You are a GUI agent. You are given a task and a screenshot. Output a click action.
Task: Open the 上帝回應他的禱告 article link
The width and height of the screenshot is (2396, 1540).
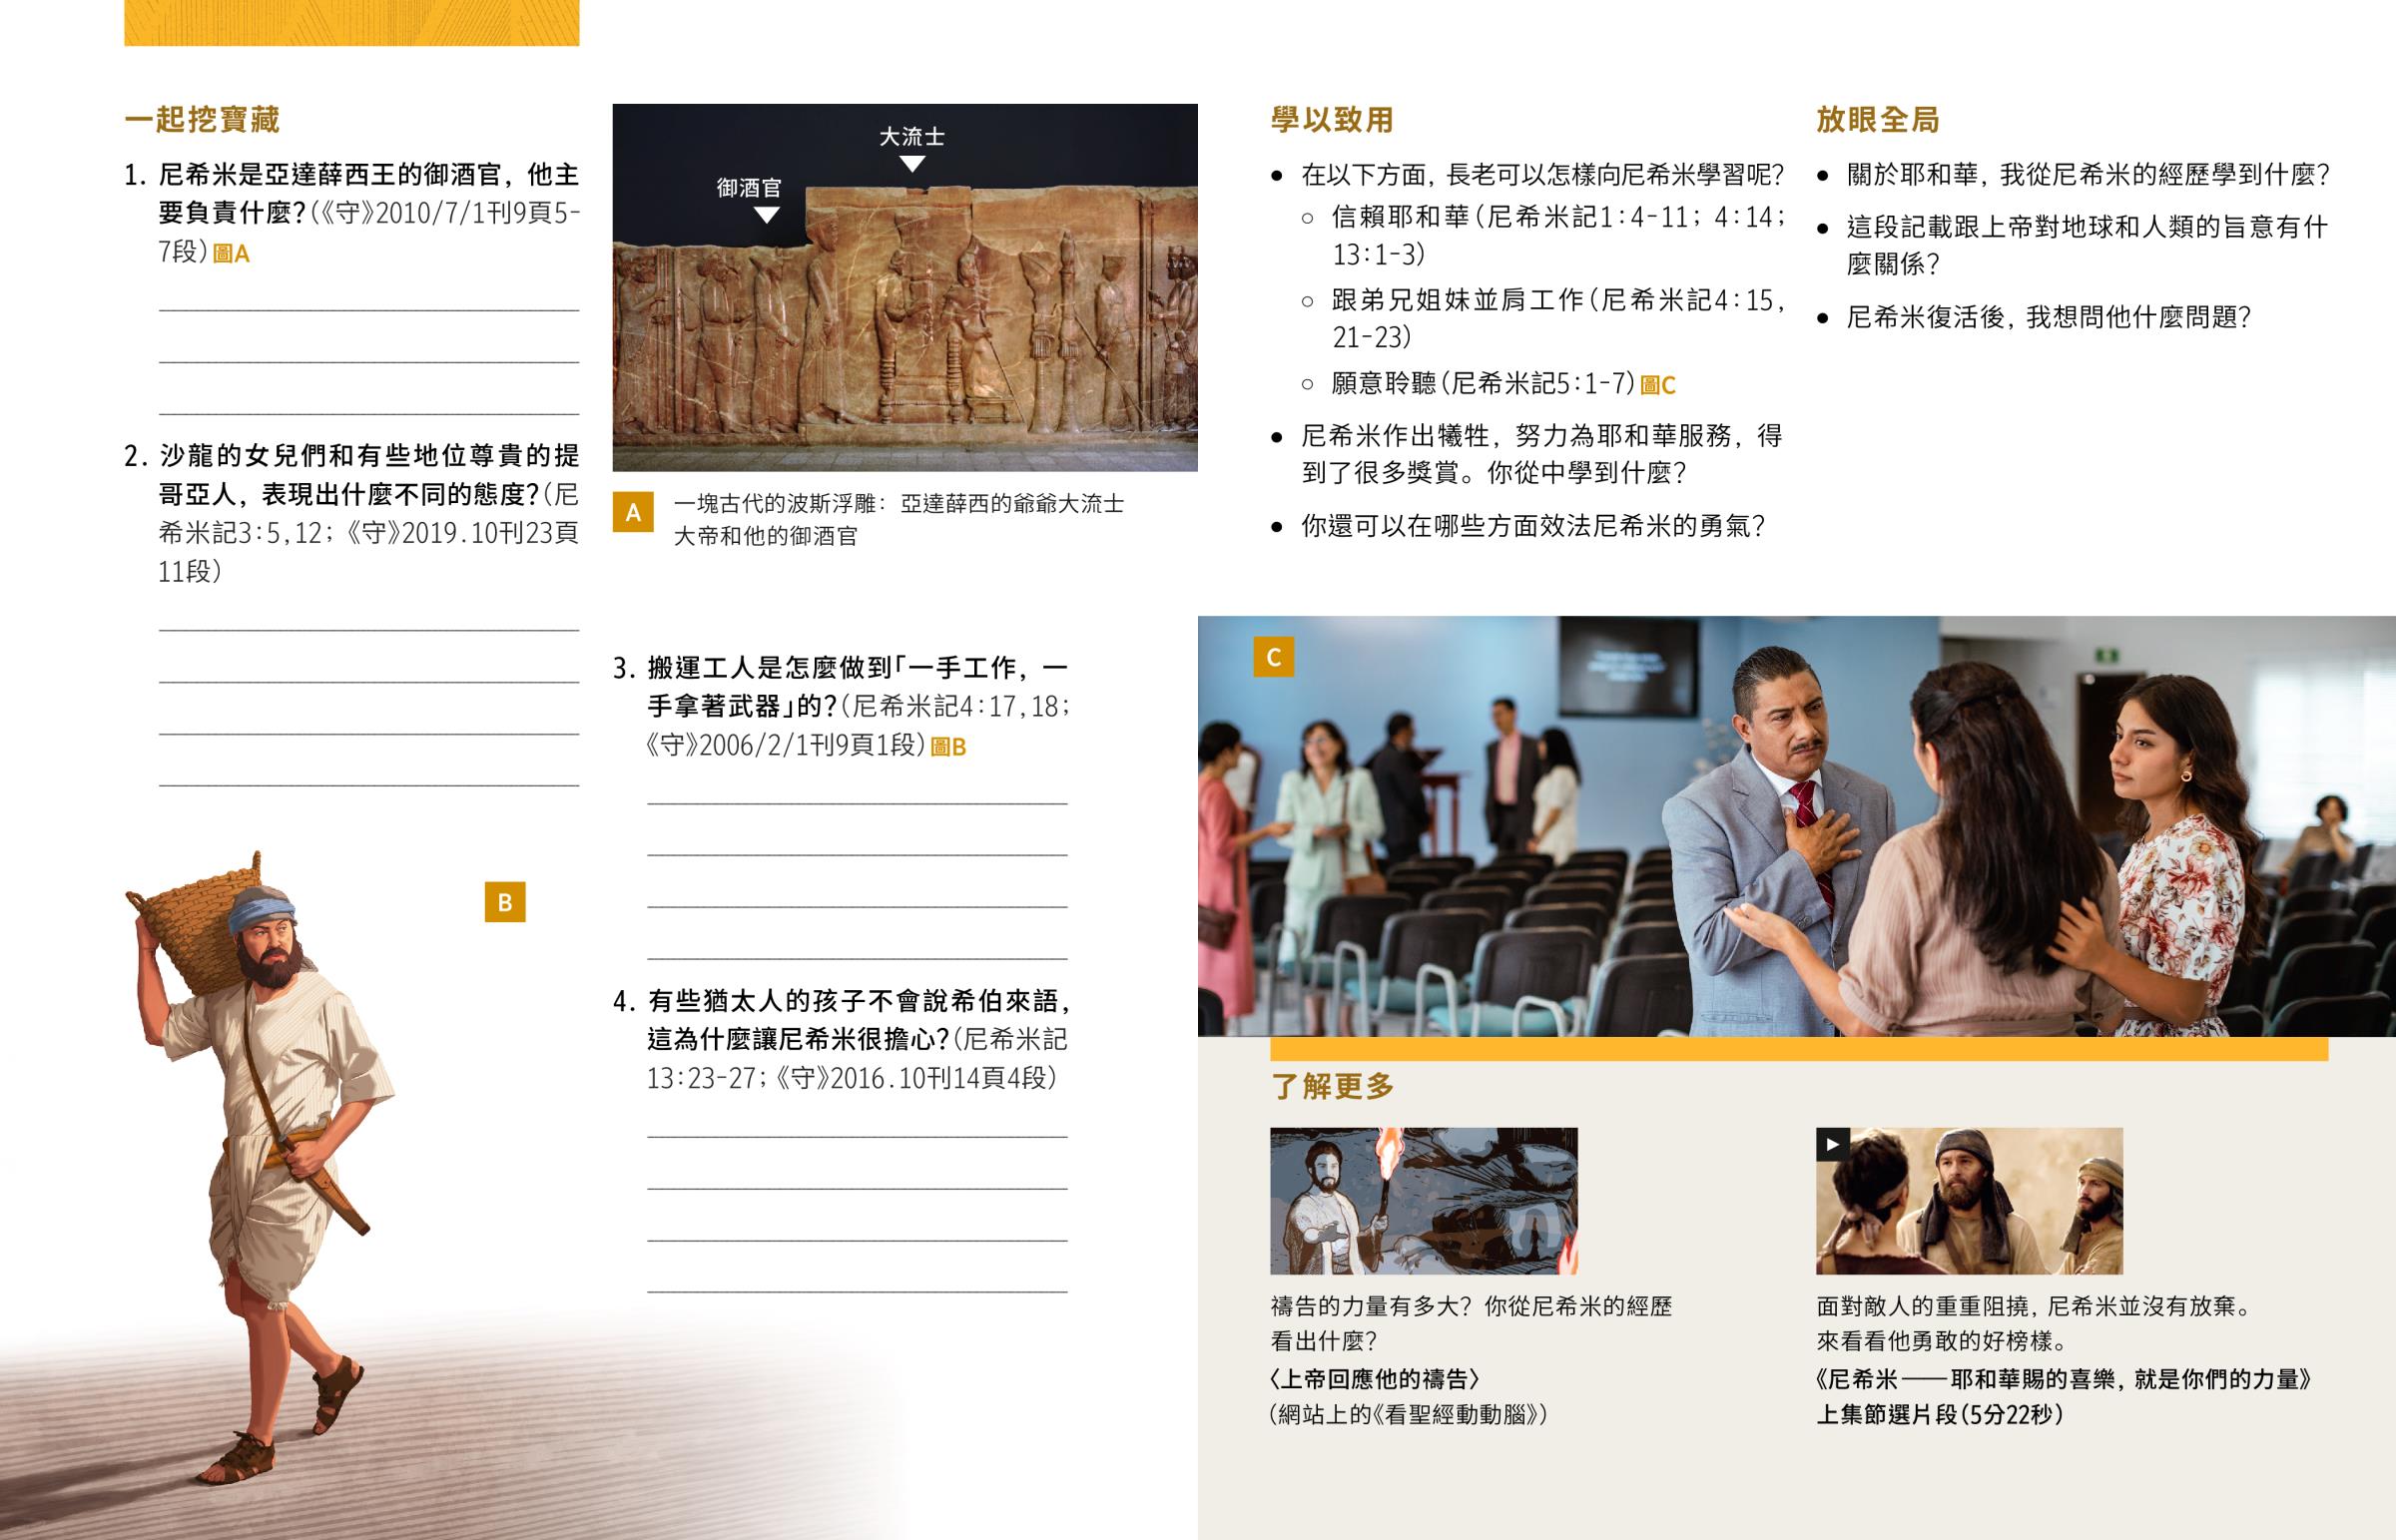(x=1374, y=1379)
